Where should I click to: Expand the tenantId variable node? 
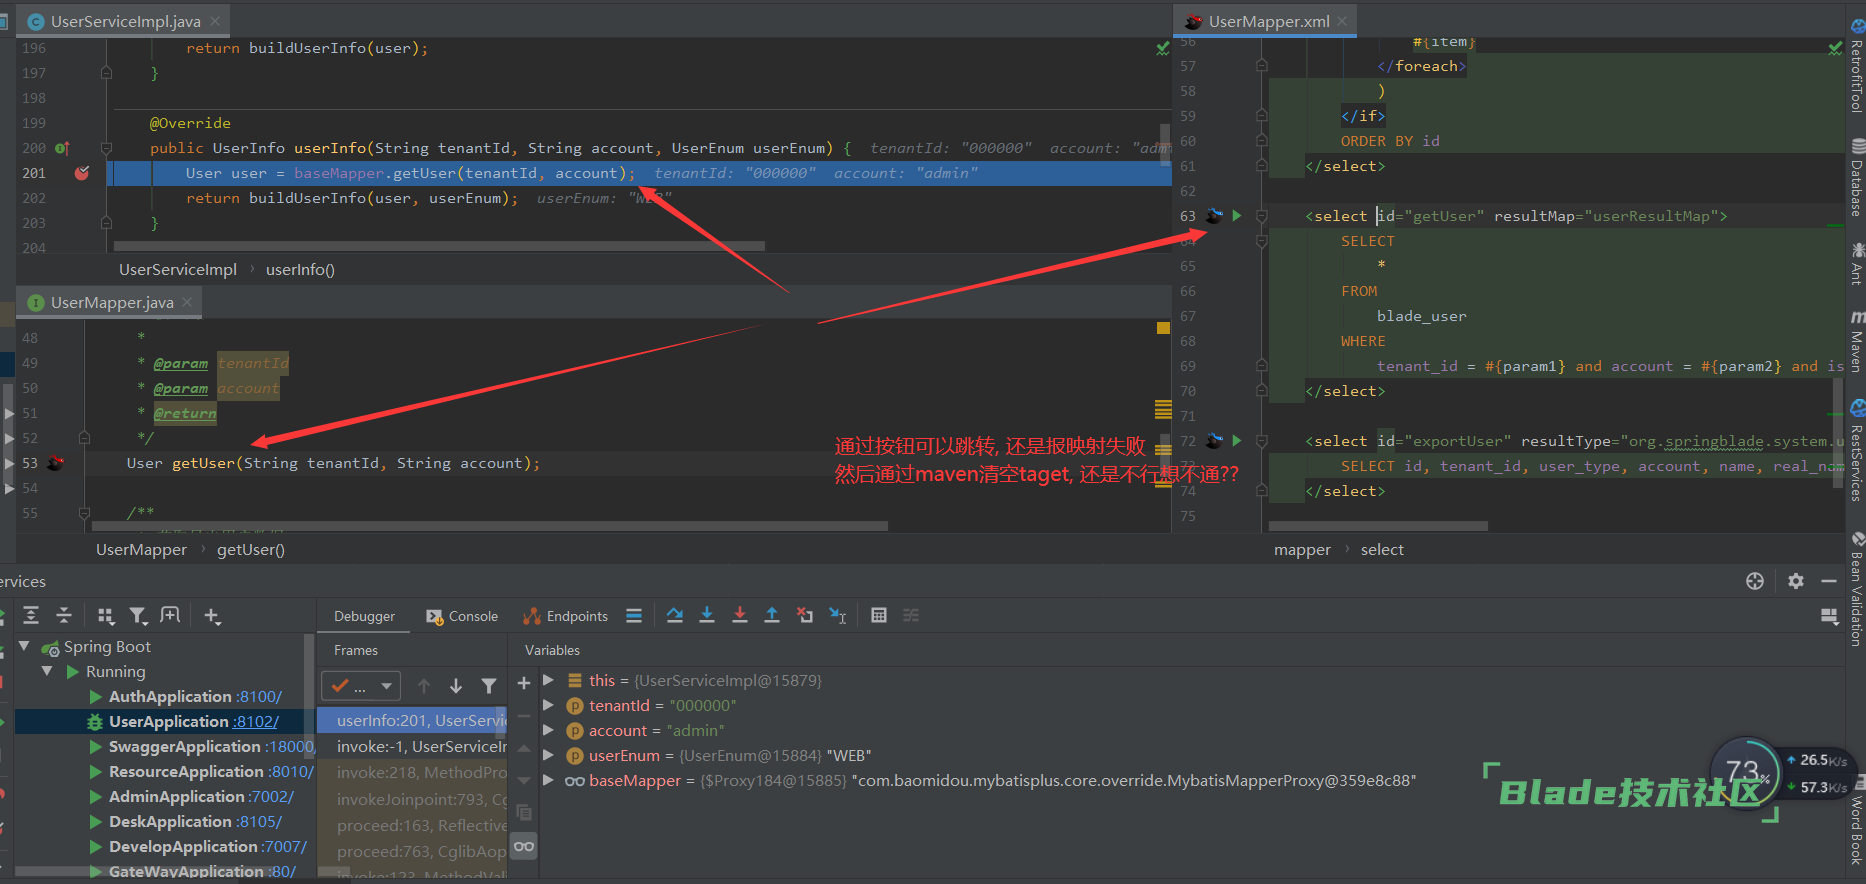pyautogui.click(x=548, y=705)
